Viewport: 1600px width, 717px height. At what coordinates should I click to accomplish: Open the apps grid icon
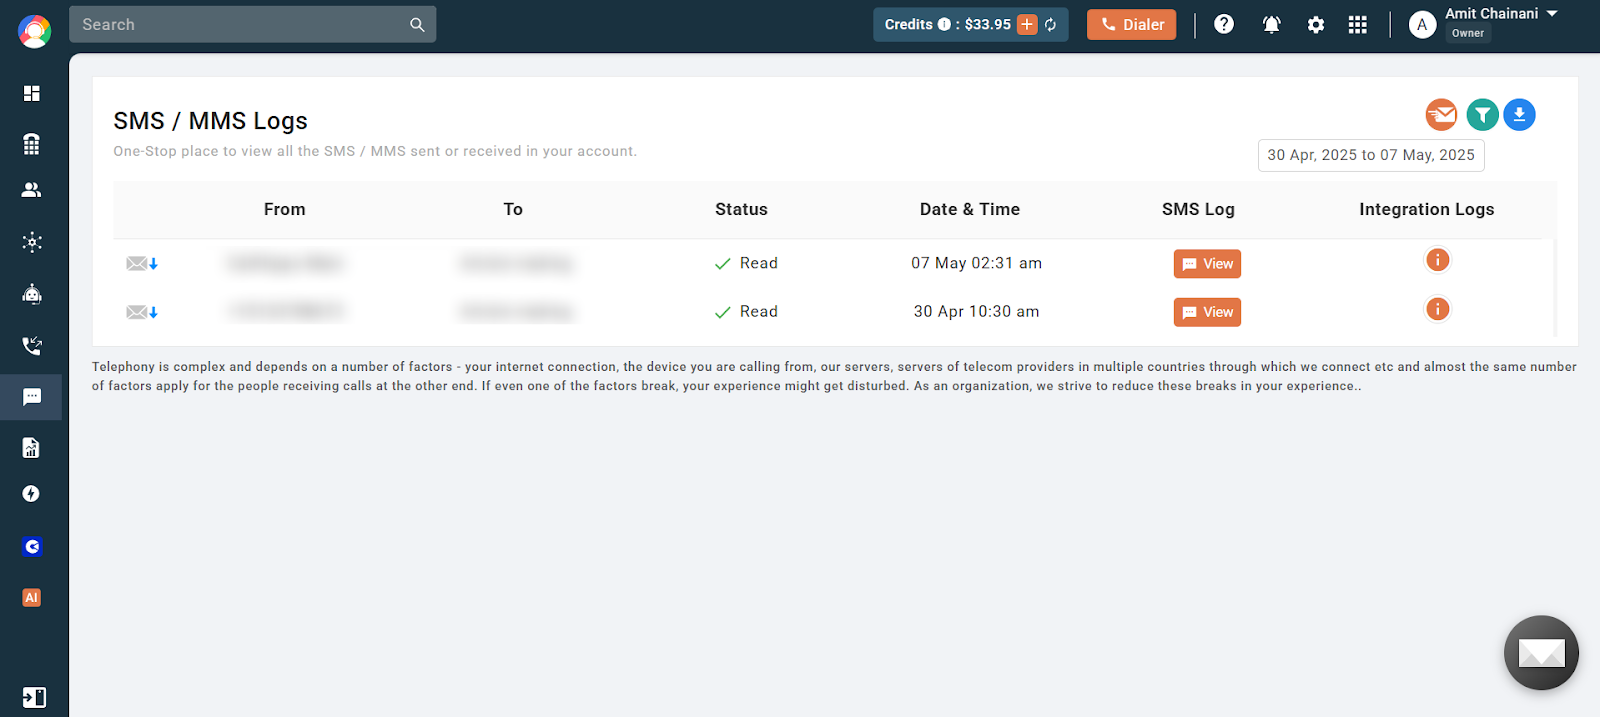1357,25
